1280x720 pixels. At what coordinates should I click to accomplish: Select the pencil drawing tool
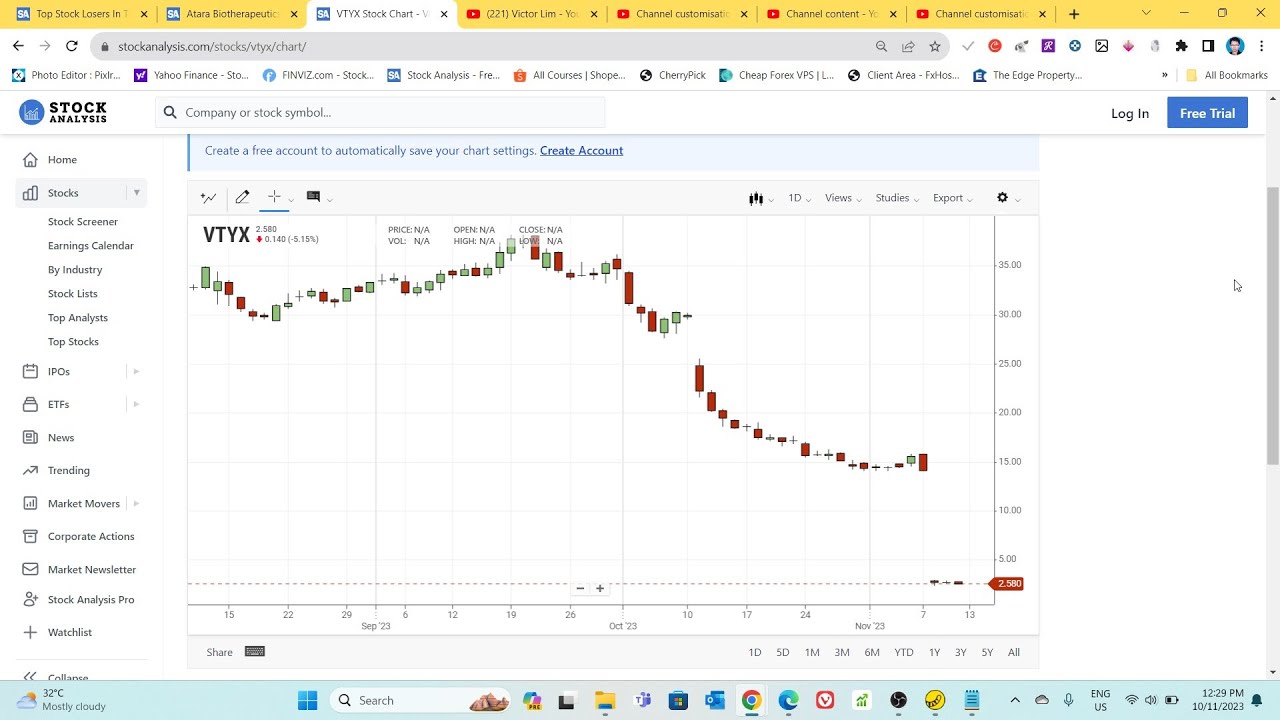(242, 198)
